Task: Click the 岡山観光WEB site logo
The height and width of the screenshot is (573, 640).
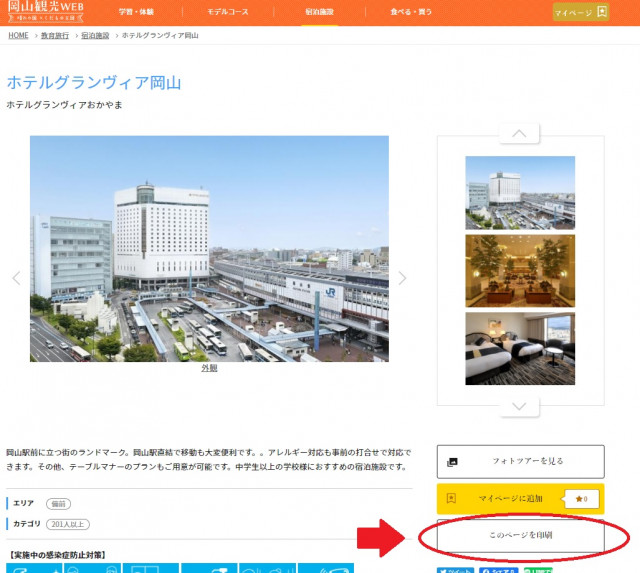Action: (x=45, y=11)
